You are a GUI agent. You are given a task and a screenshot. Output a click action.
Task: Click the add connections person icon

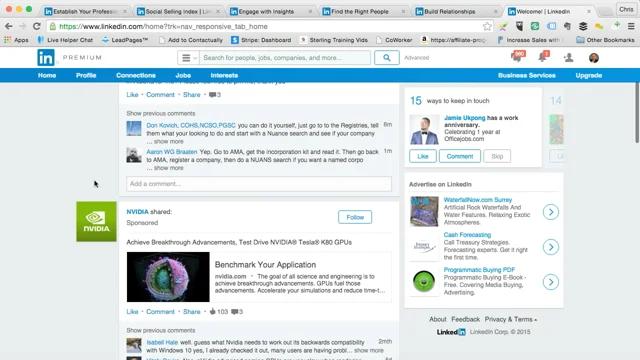(x=568, y=58)
